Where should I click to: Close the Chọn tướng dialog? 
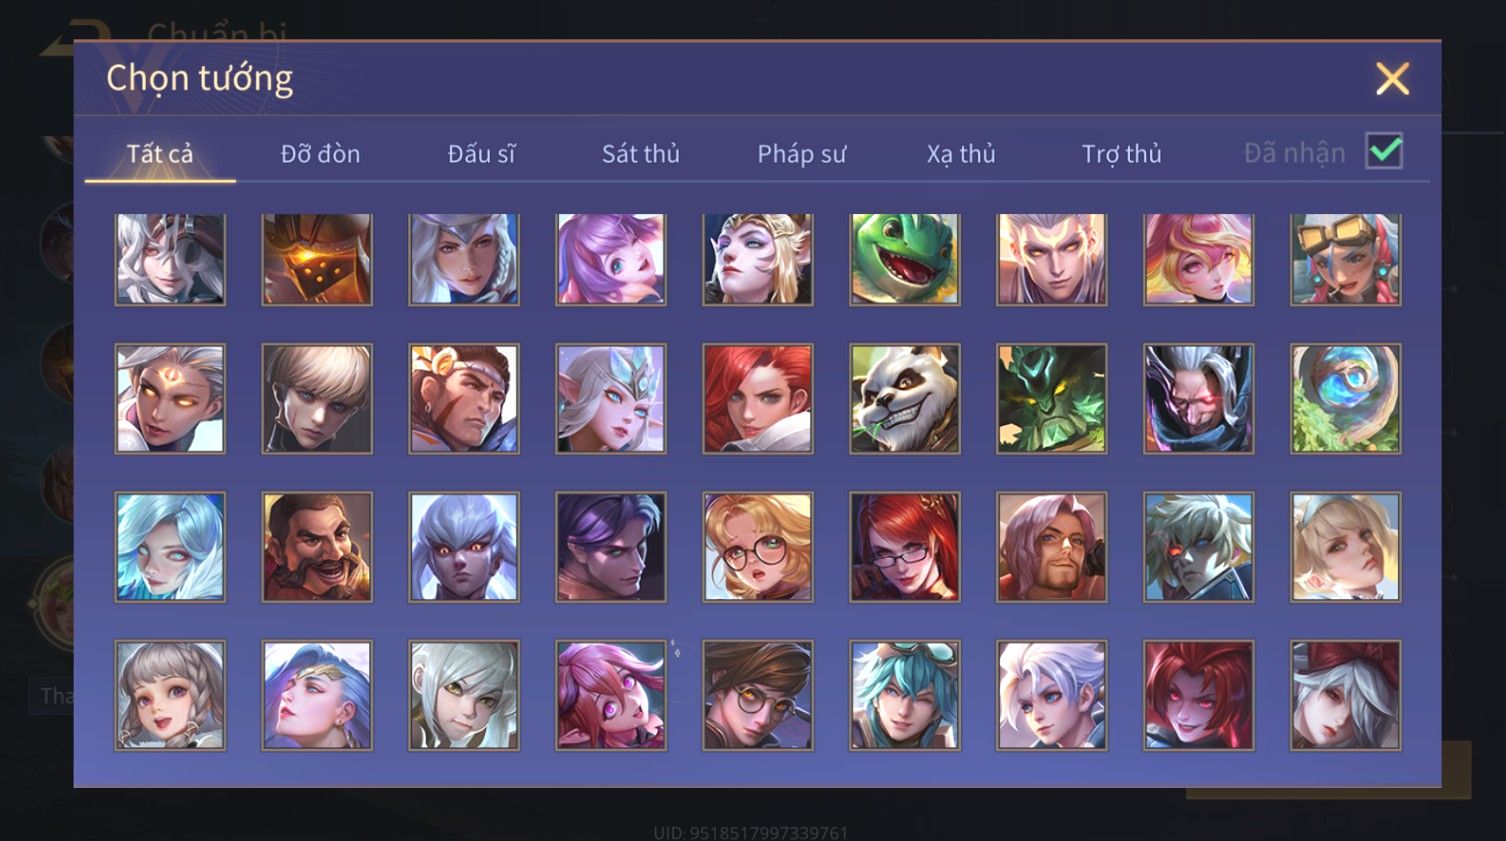pyautogui.click(x=1392, y=79)
